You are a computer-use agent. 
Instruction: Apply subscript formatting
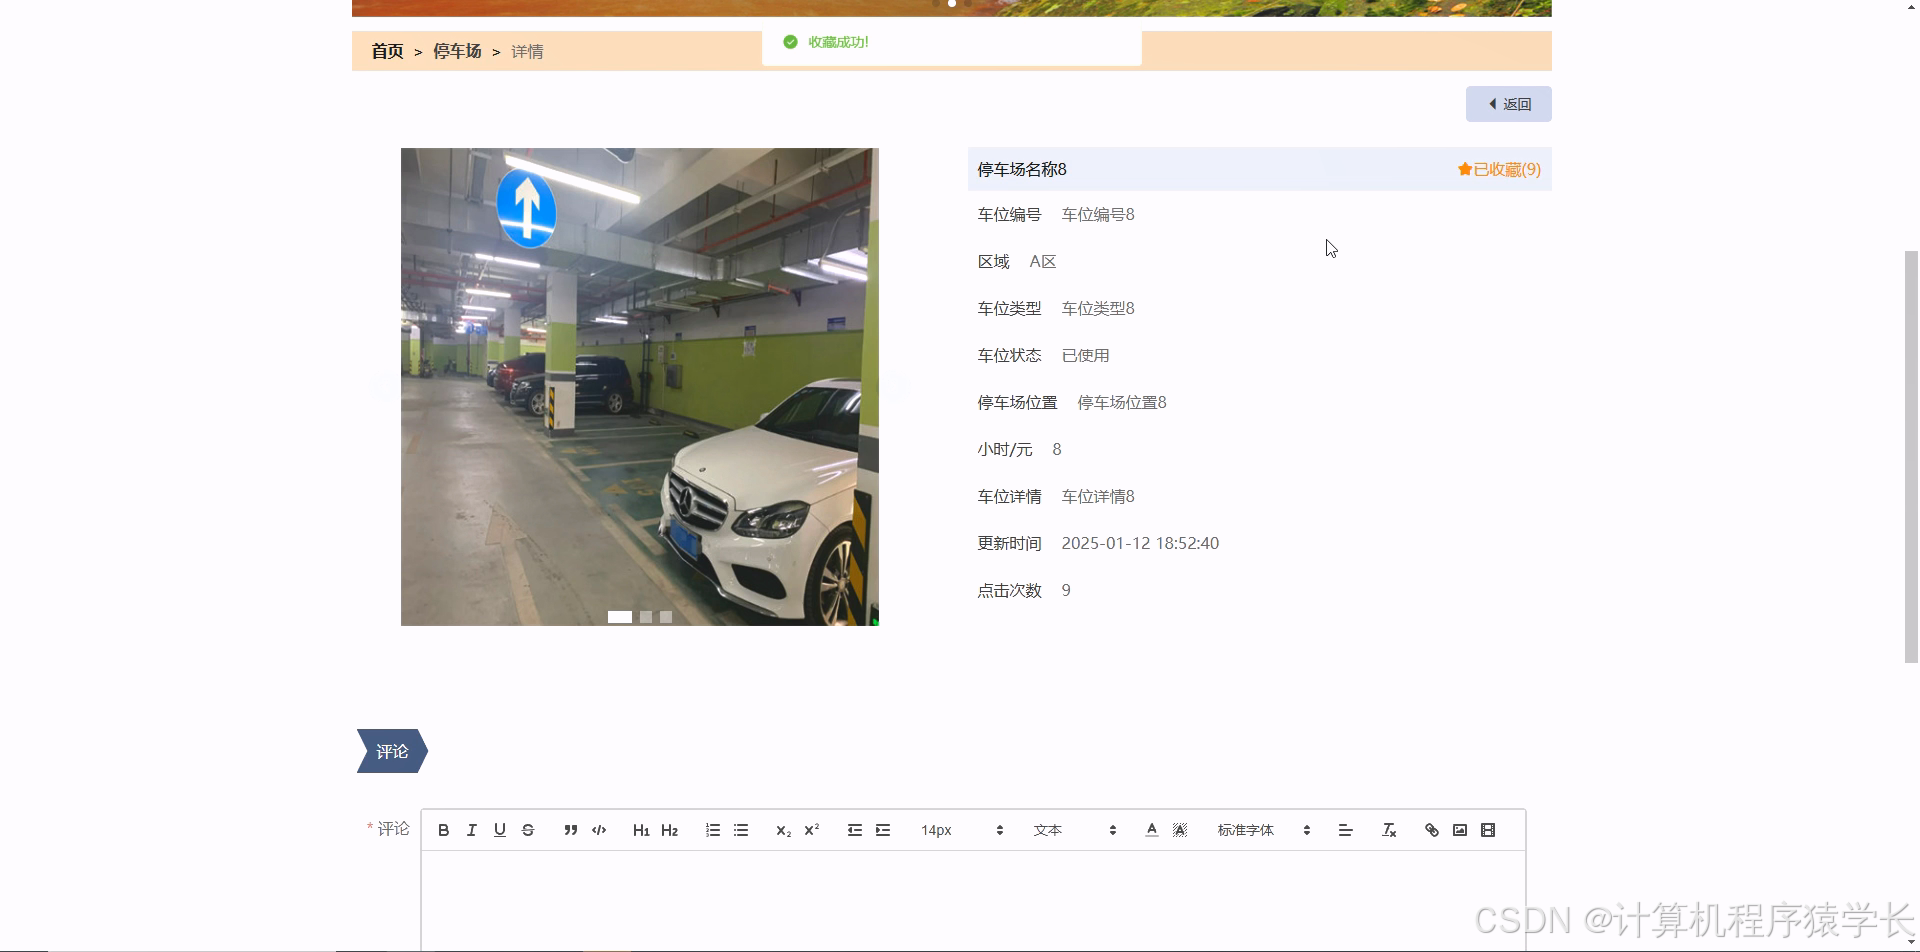783,830
